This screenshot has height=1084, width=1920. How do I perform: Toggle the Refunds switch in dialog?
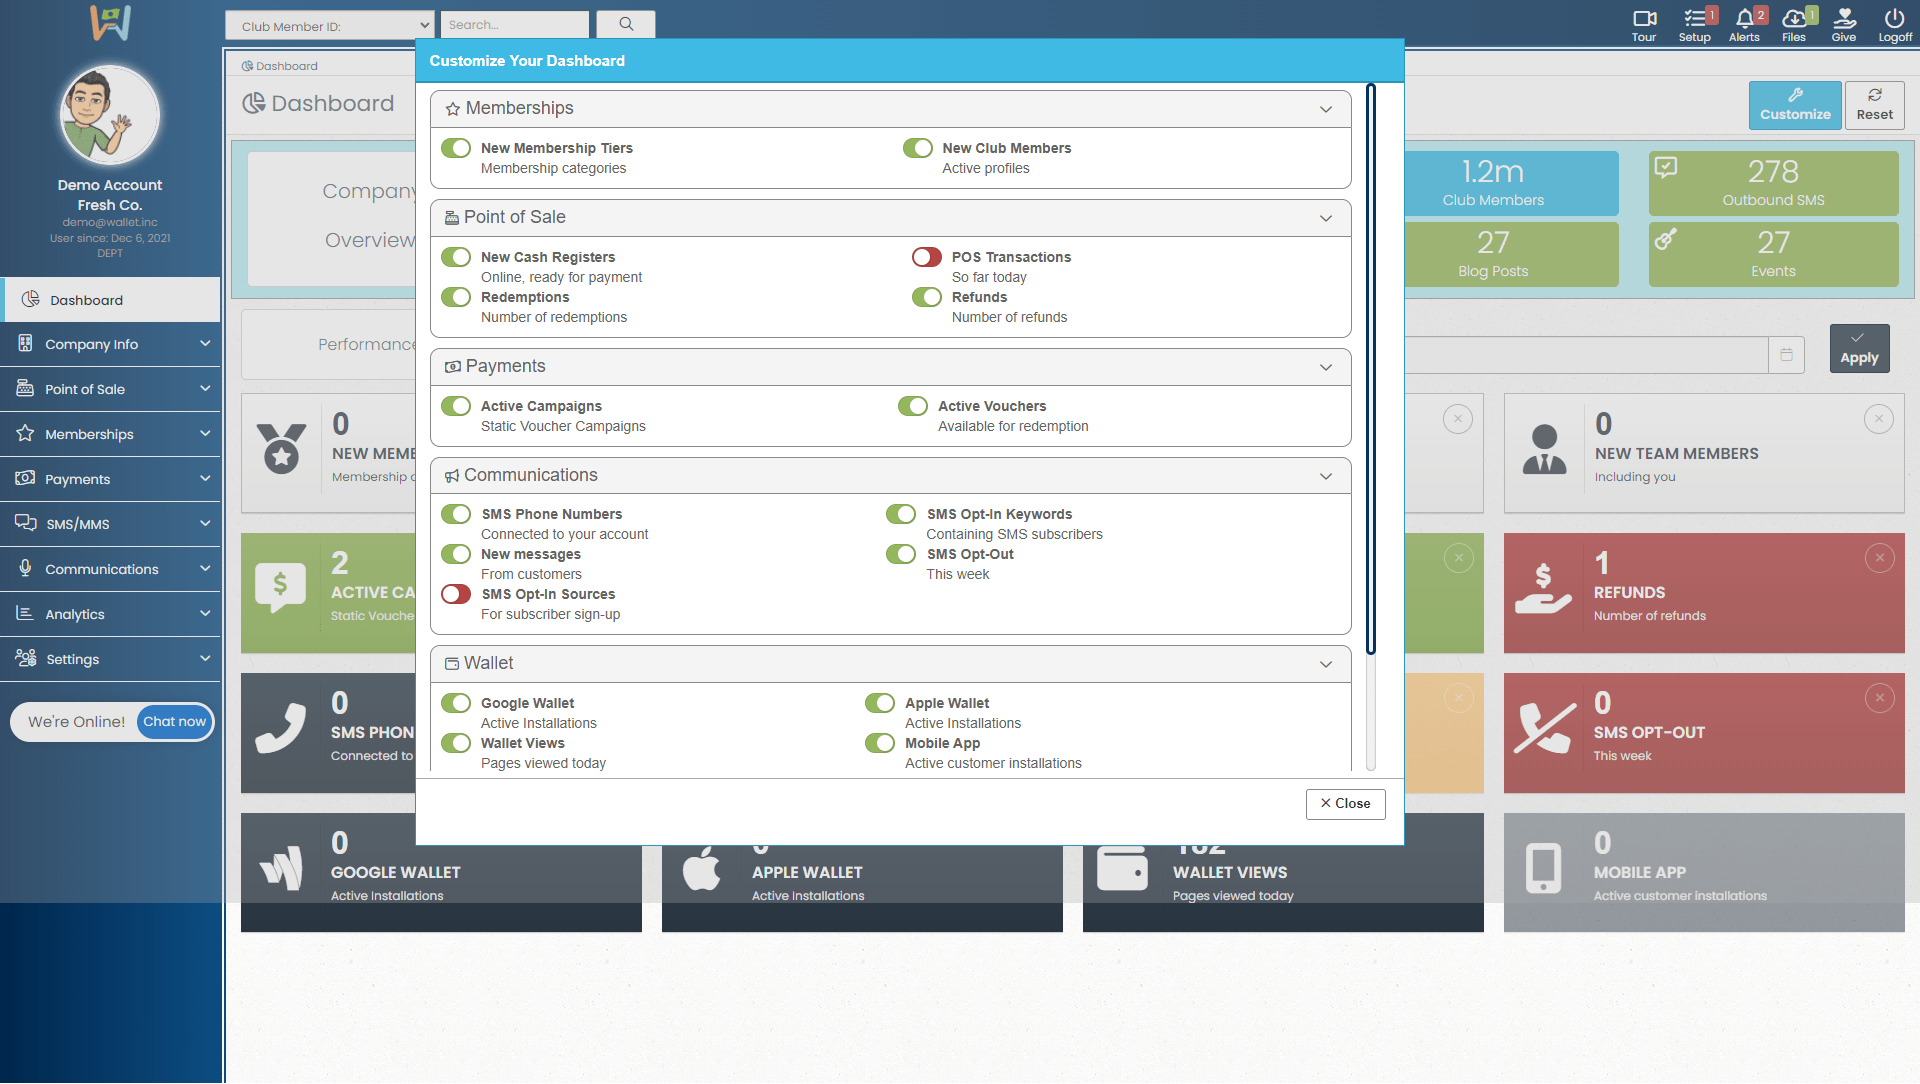pyautogui.click(x=927, y=297)
